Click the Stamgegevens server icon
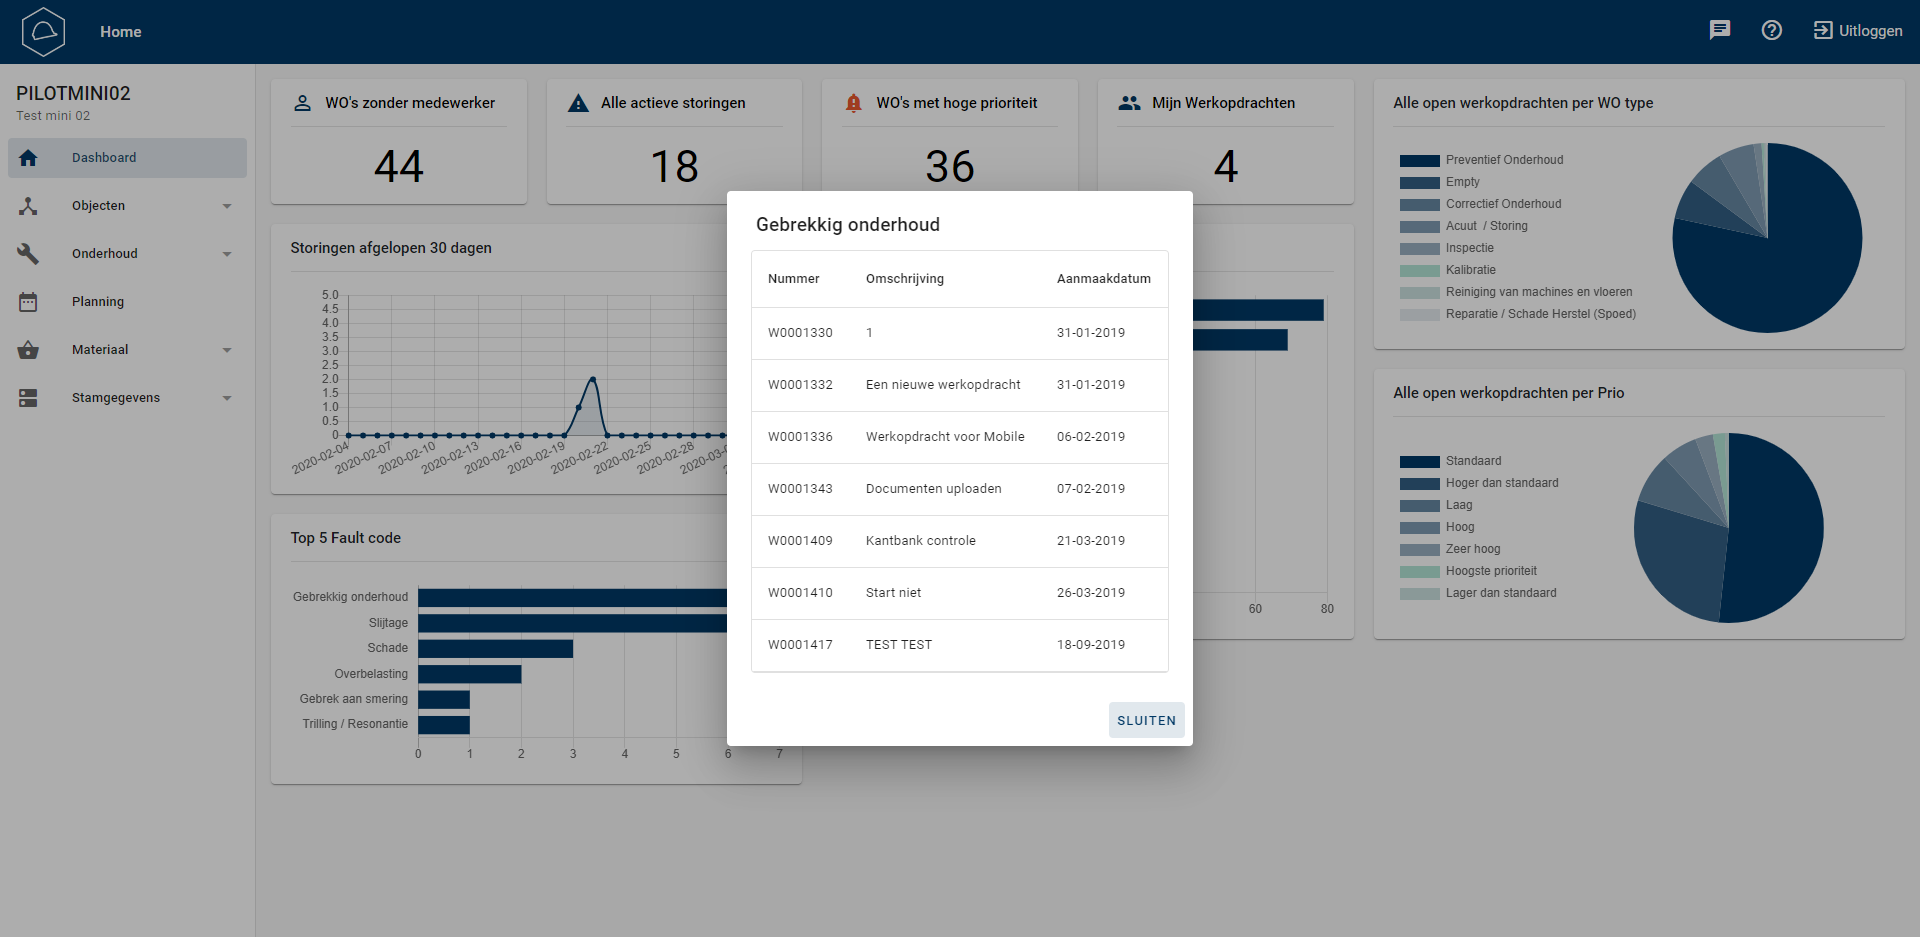 [x=28, y=398]
